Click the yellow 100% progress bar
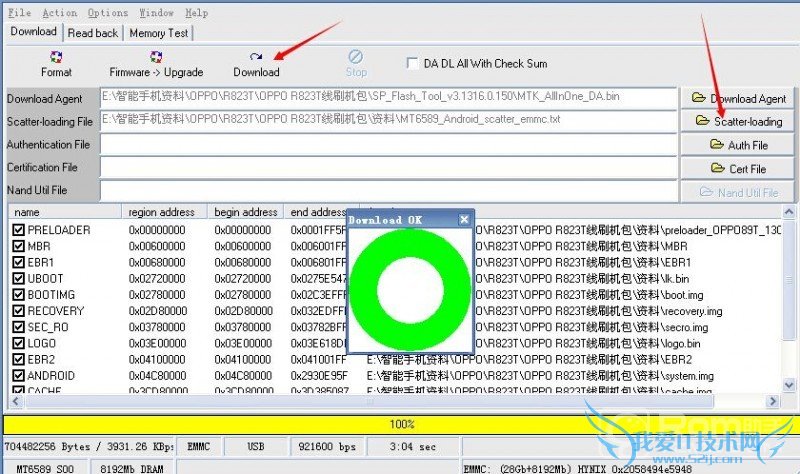The height and width of the screenshot is (474, 800). tap(400, 424)
